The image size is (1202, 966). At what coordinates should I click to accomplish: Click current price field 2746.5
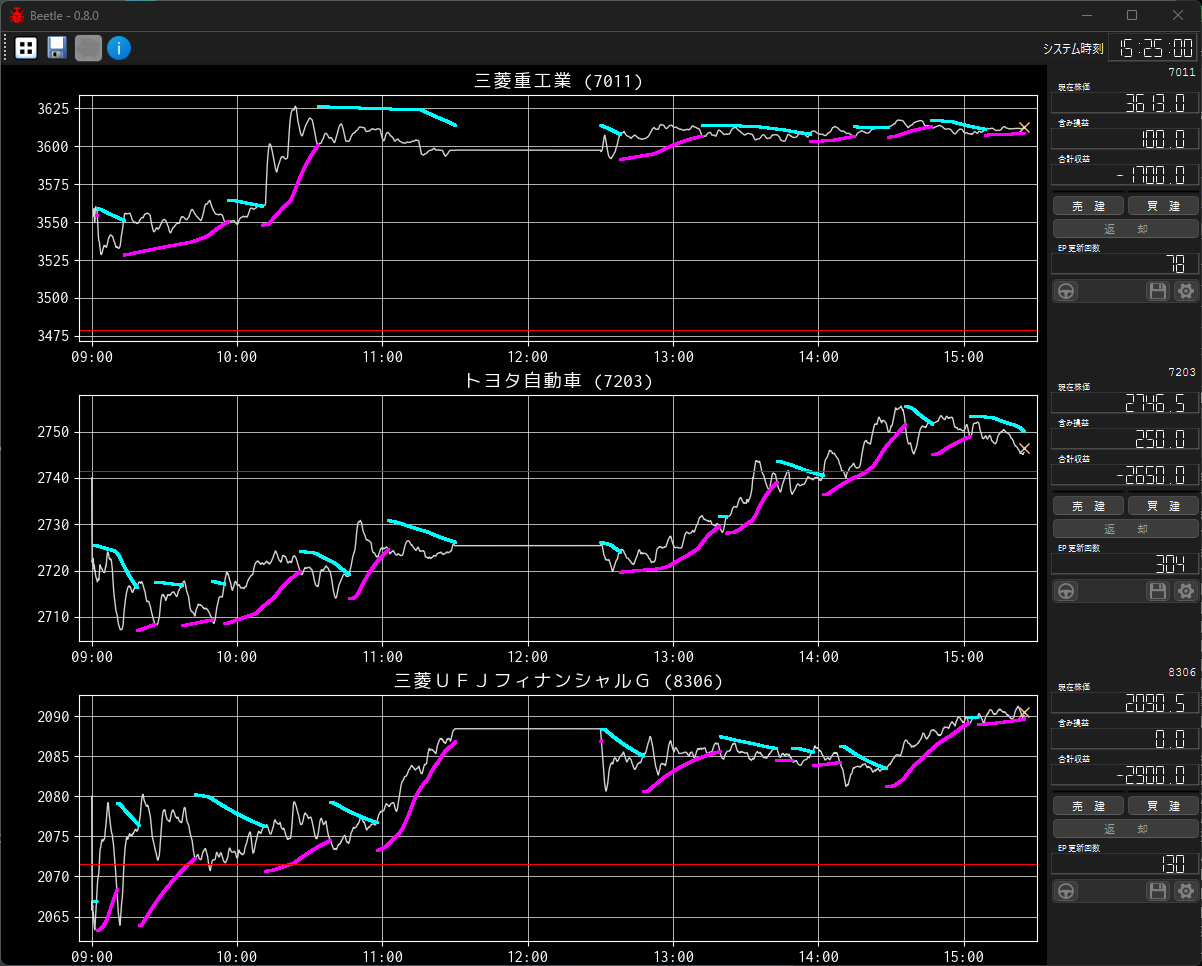(x=1124, y=403)
